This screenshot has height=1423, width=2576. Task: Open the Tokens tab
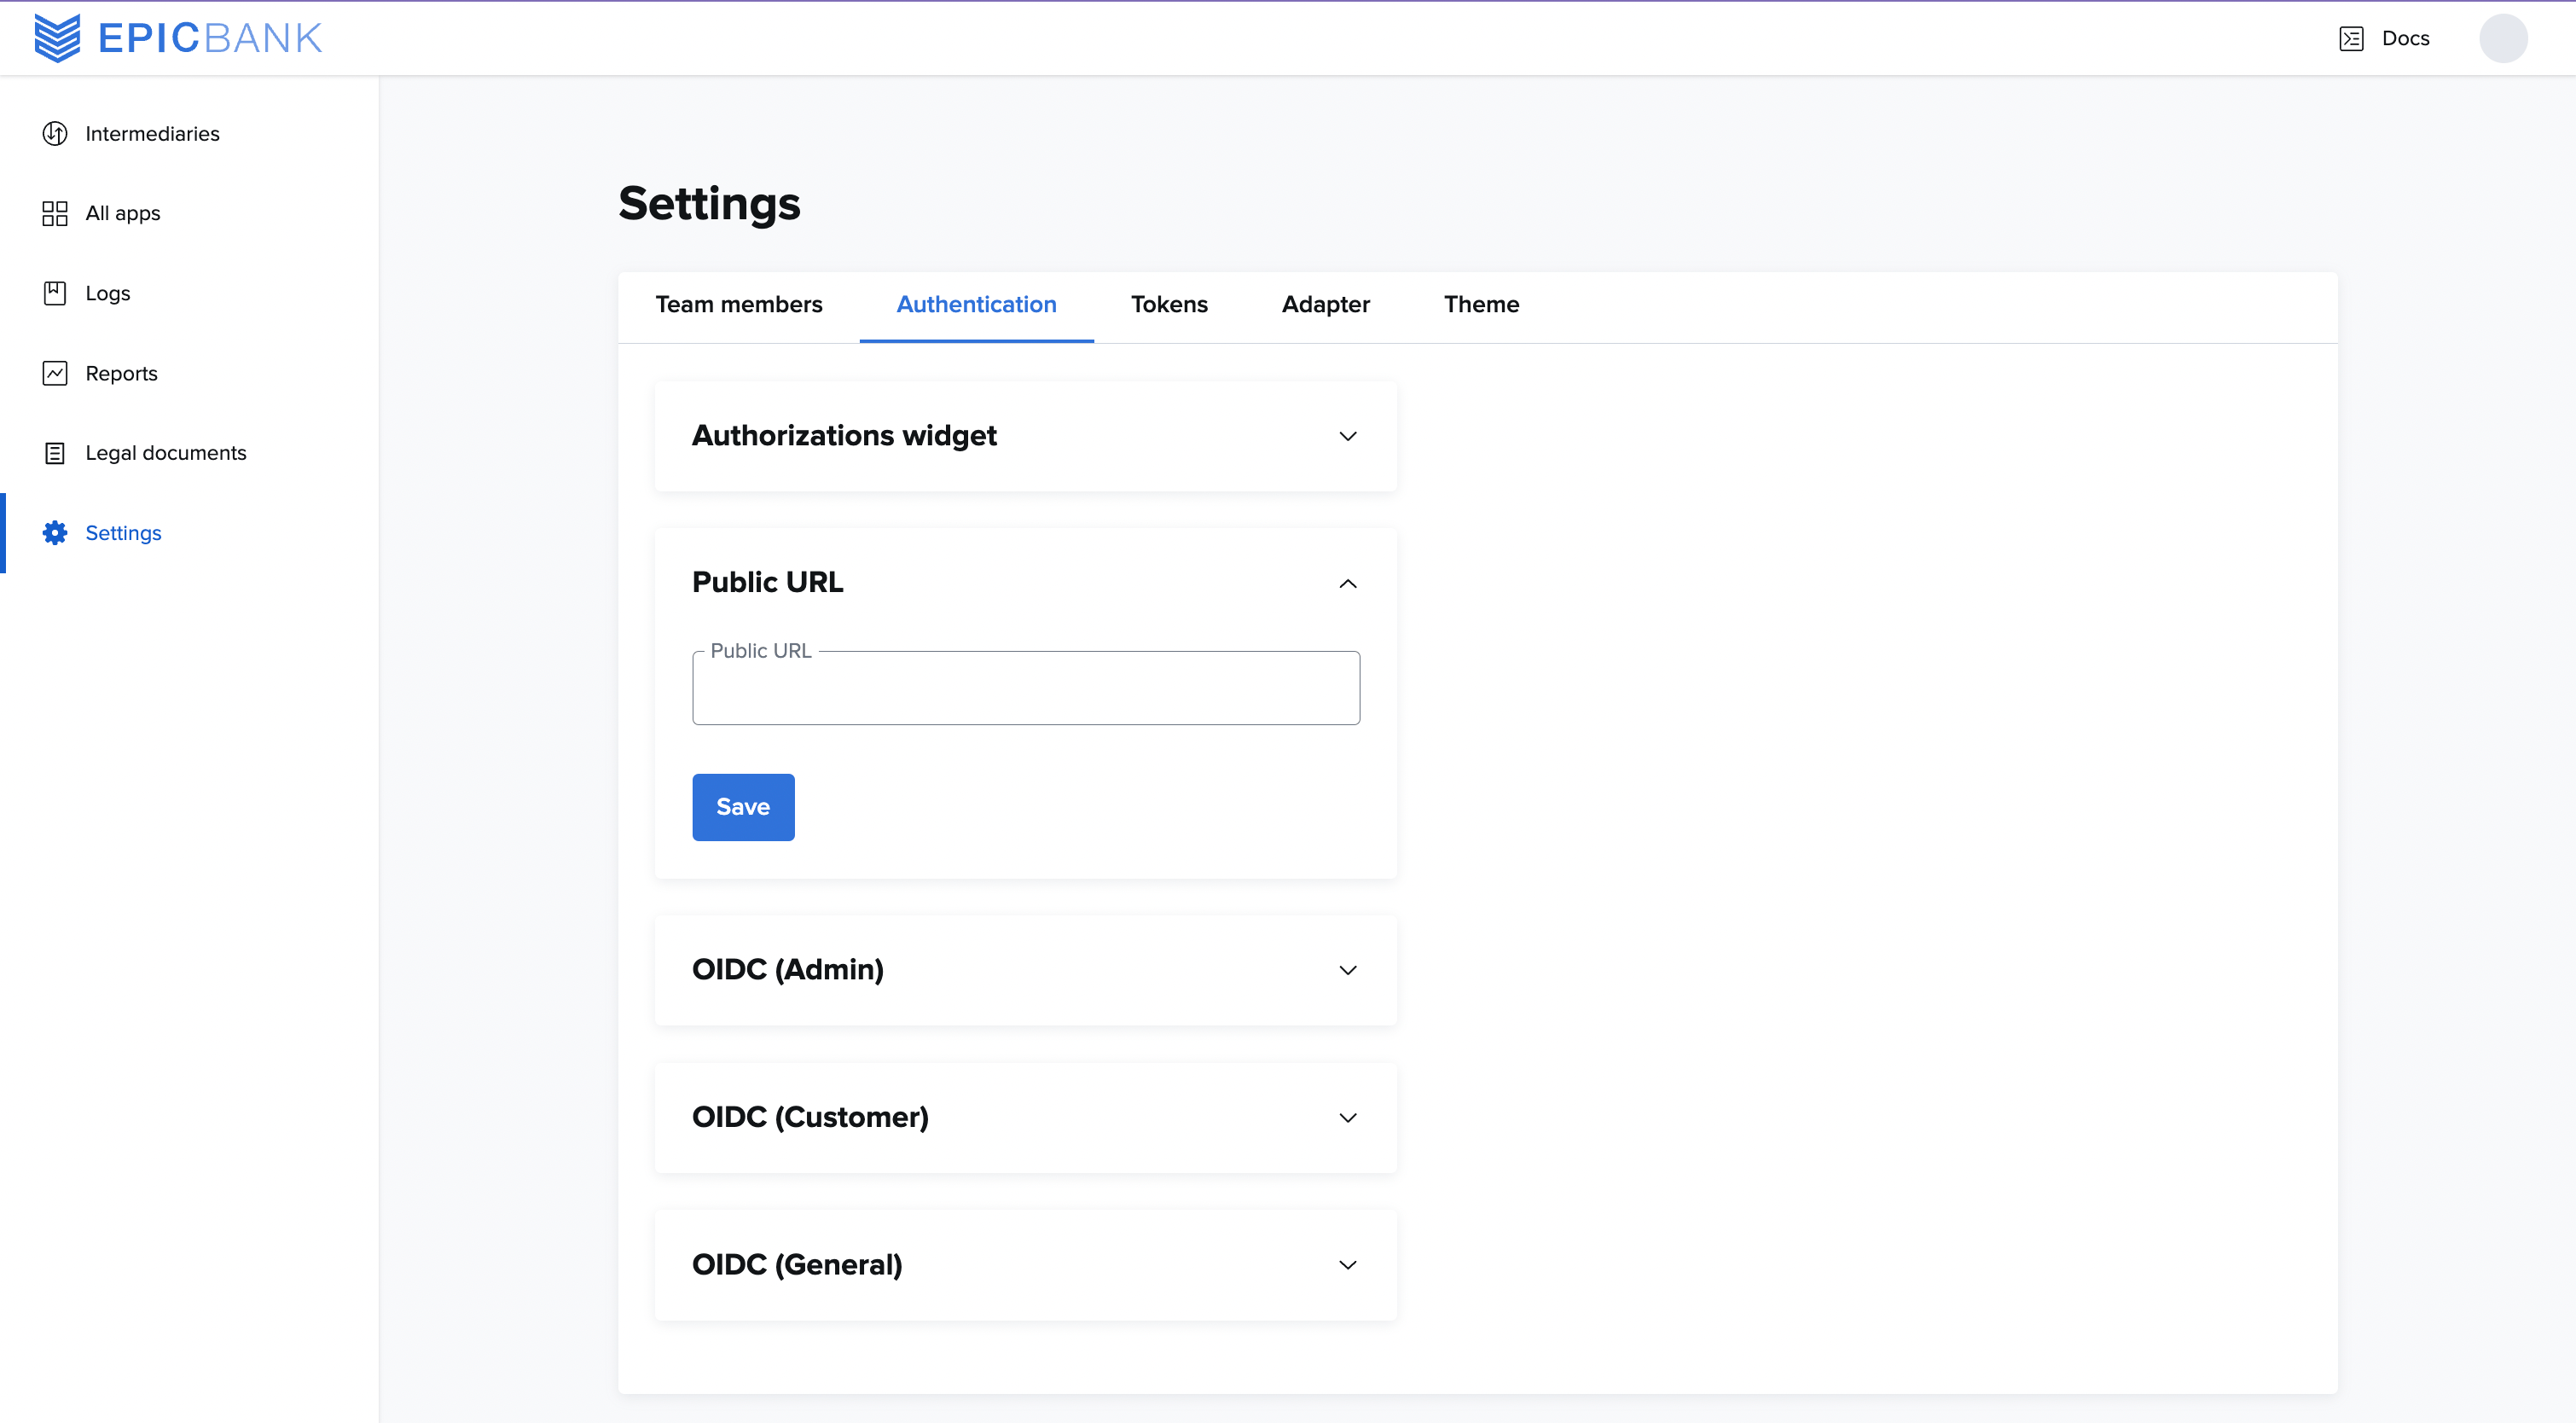click(1169, 304)
